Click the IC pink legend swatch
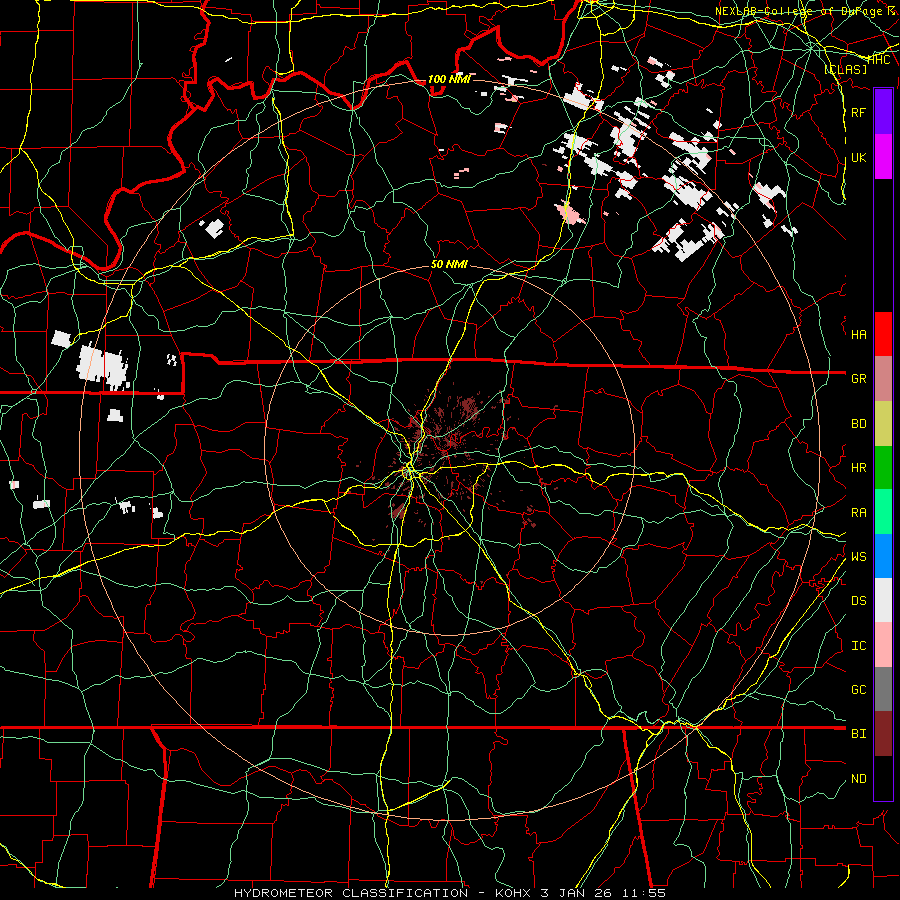 pyautogui.click(x=883, y=645)
